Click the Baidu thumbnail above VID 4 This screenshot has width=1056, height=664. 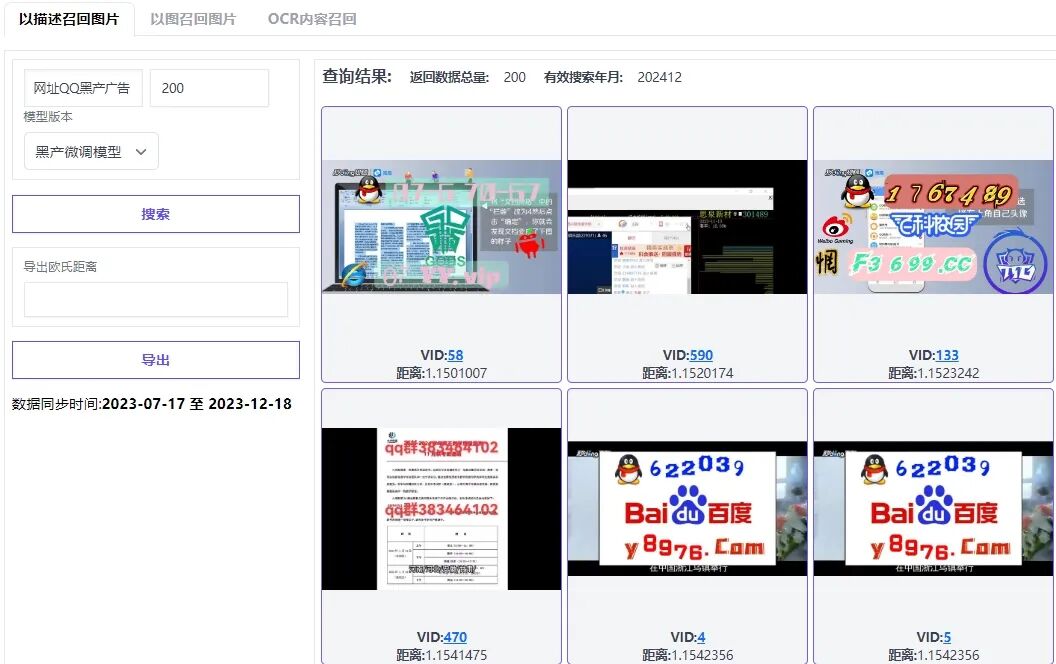(687, 509)
